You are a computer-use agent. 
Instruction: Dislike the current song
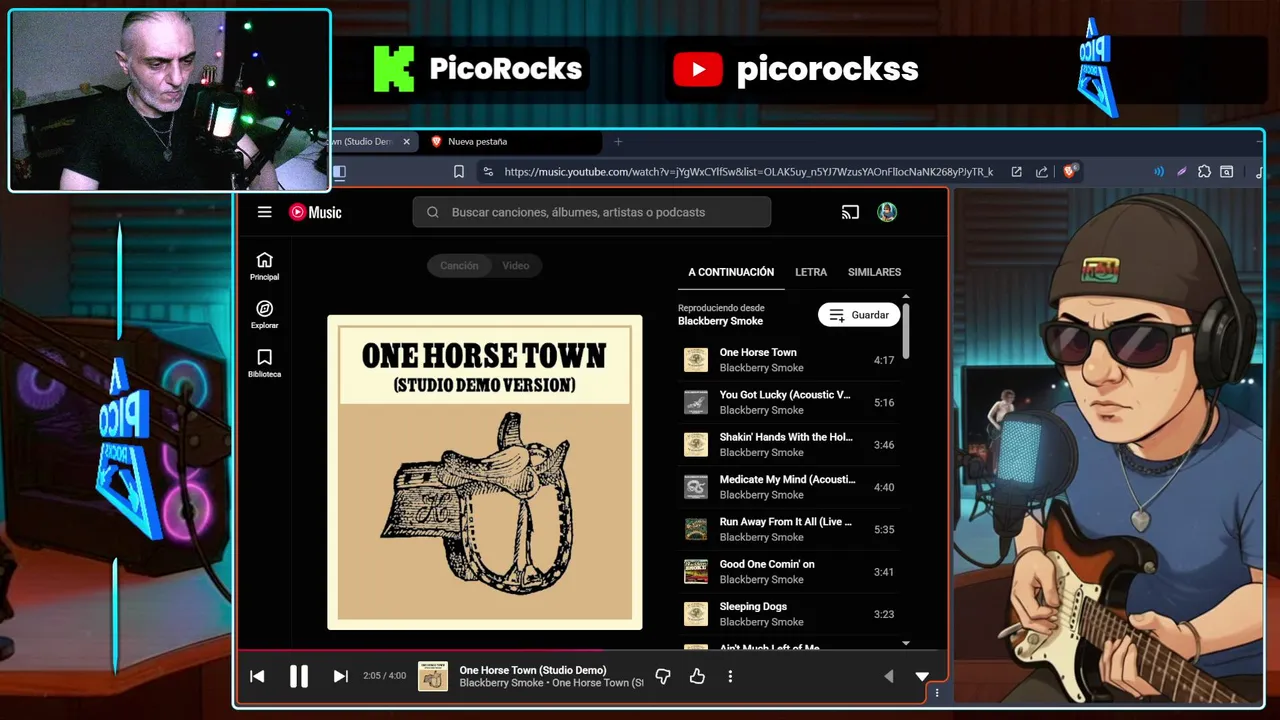(662, 676)
